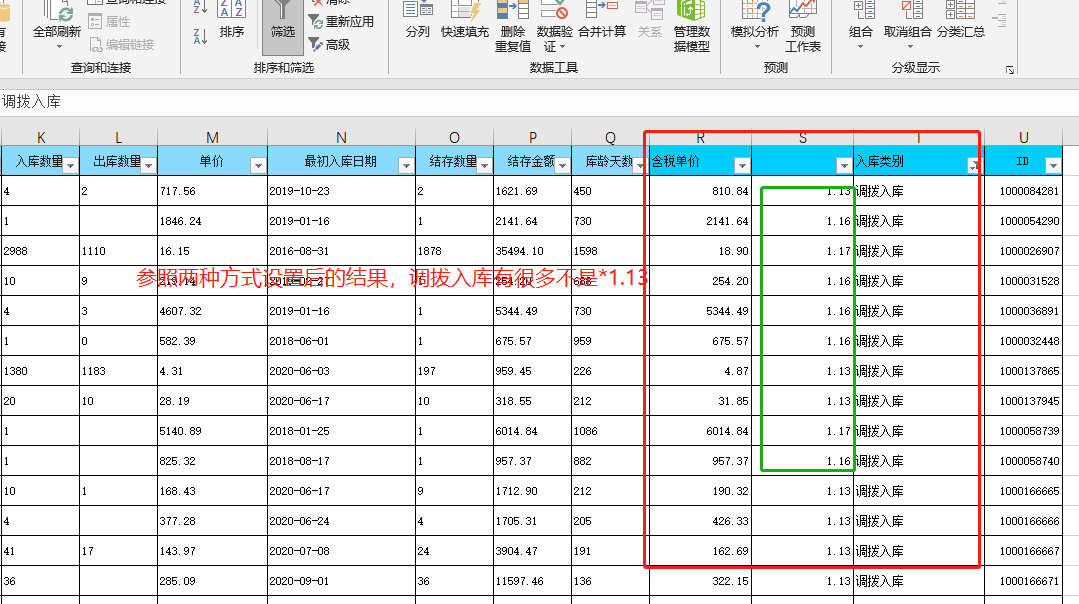Viewport: 1079px width, 604px height.
Task: Click the 属性 properties button
Action: click(x=109, y=22)
